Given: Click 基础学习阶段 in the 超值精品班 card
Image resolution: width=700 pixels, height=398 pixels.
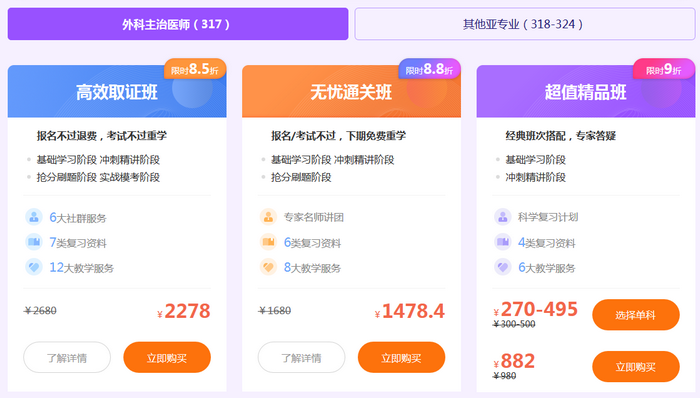Looking at the screenshot, I should [x=536, y=160].
